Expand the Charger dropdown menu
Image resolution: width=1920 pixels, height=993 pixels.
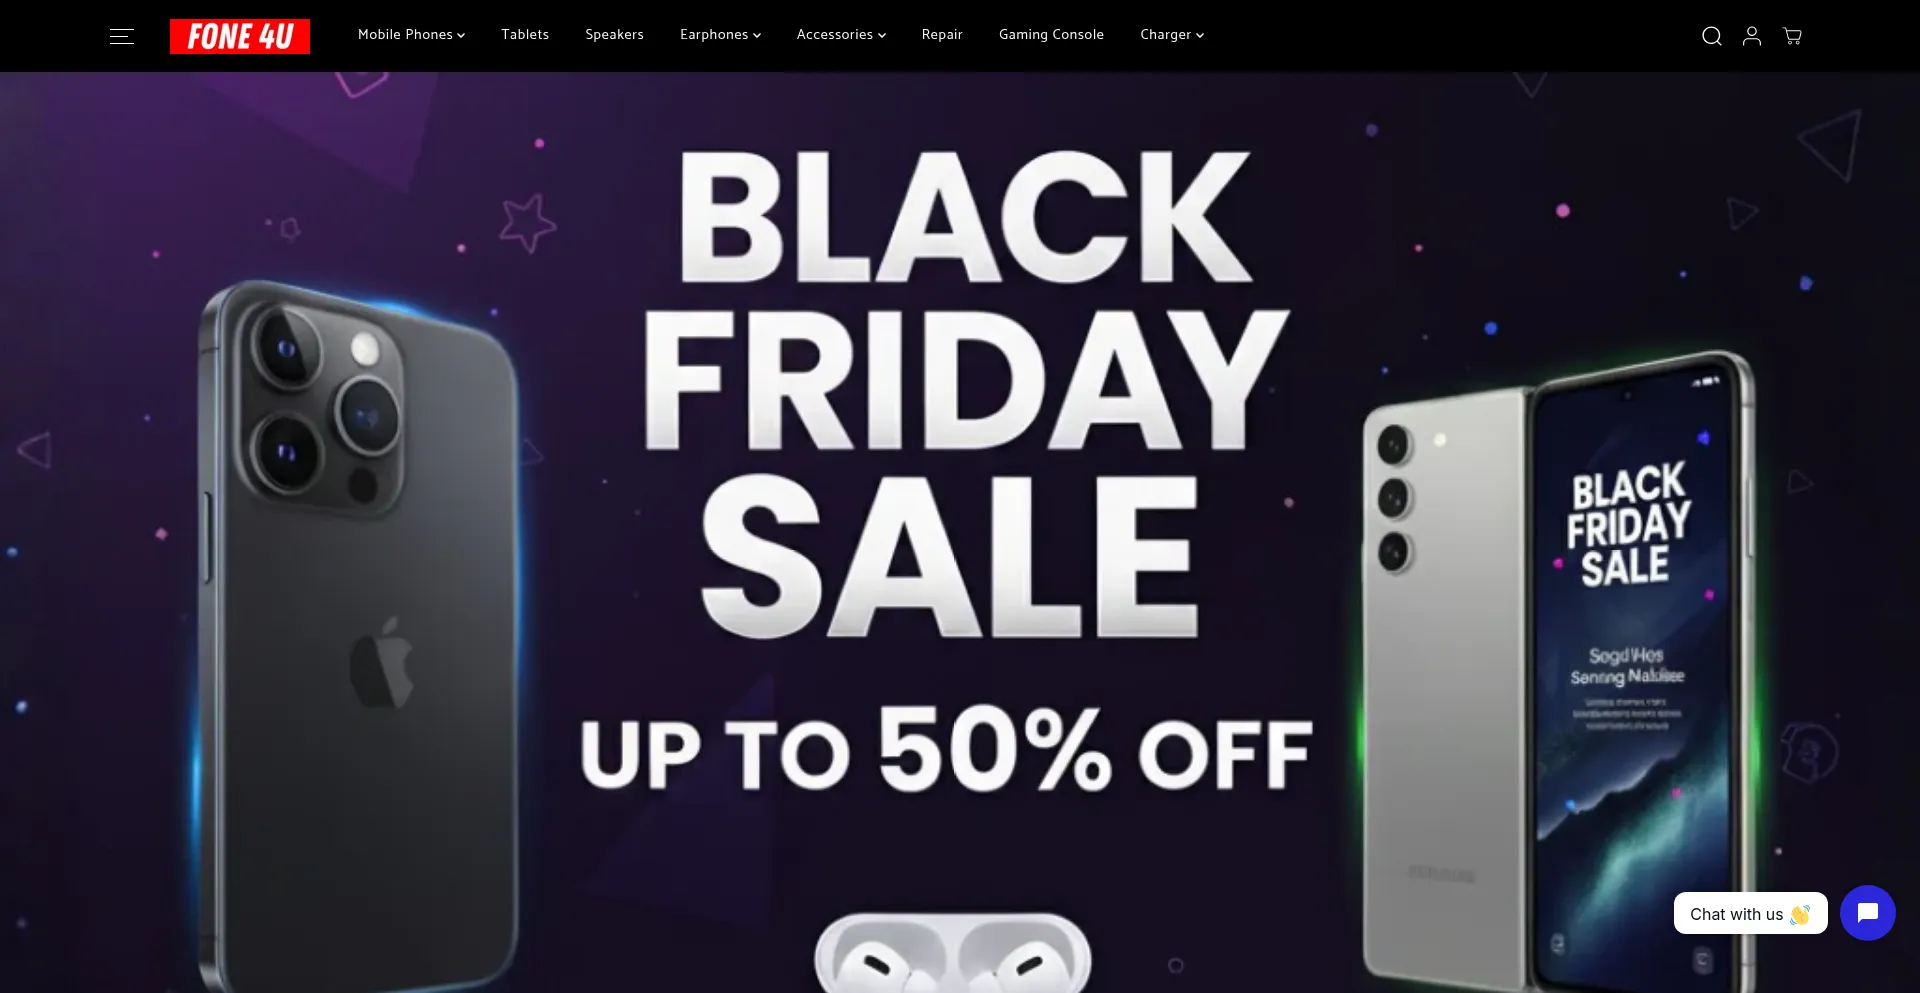[1172, 35]
